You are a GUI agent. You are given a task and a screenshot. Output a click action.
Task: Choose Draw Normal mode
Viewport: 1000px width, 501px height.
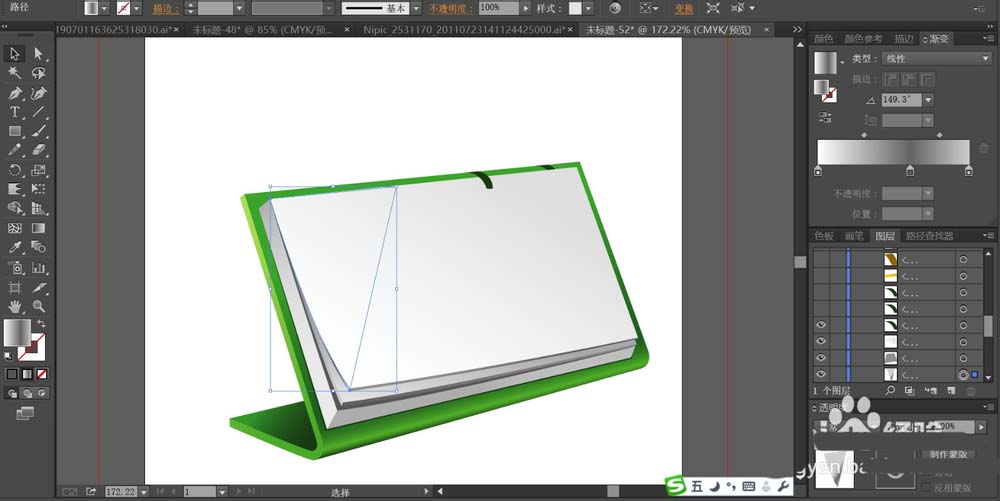pos(12,393)
